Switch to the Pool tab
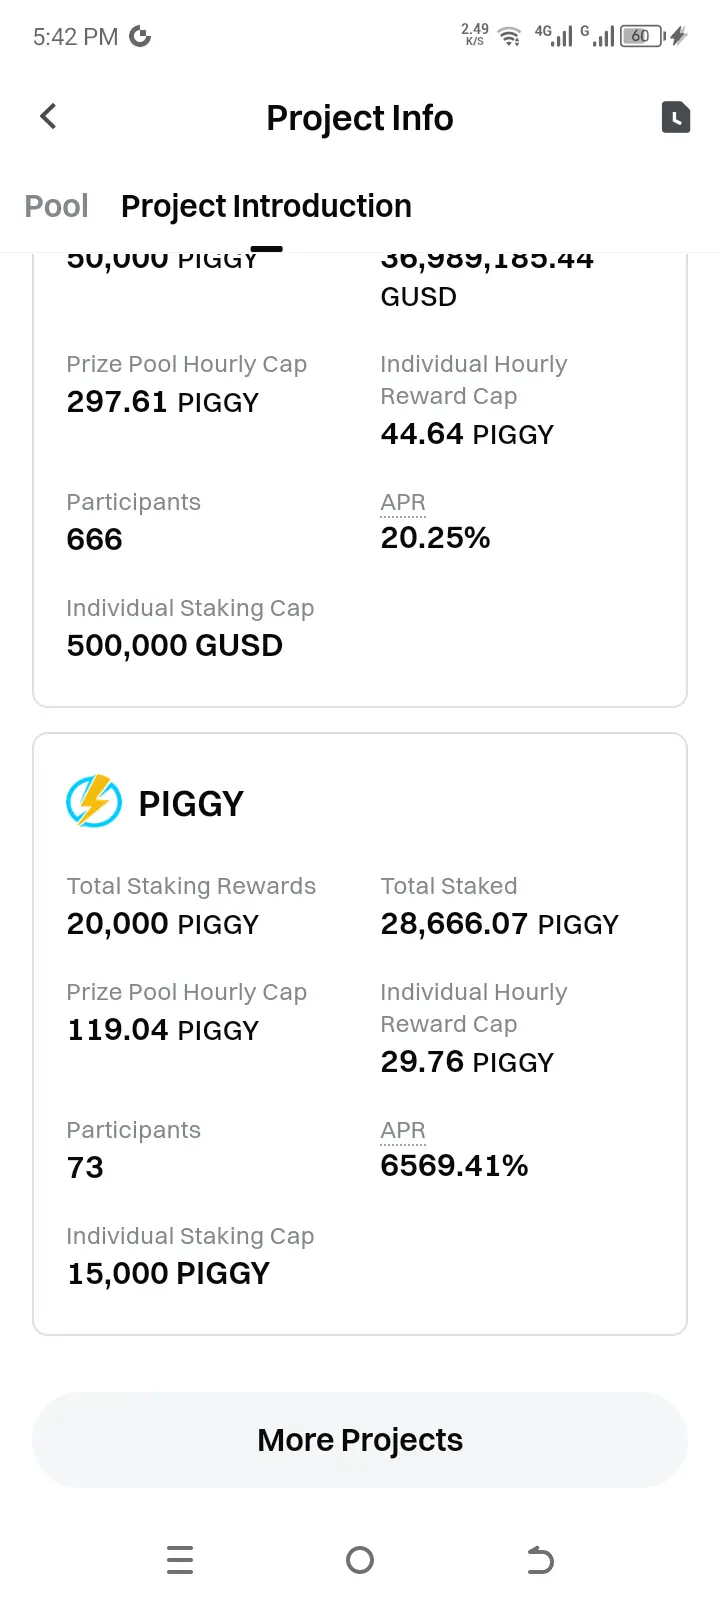 coord(56,206)
